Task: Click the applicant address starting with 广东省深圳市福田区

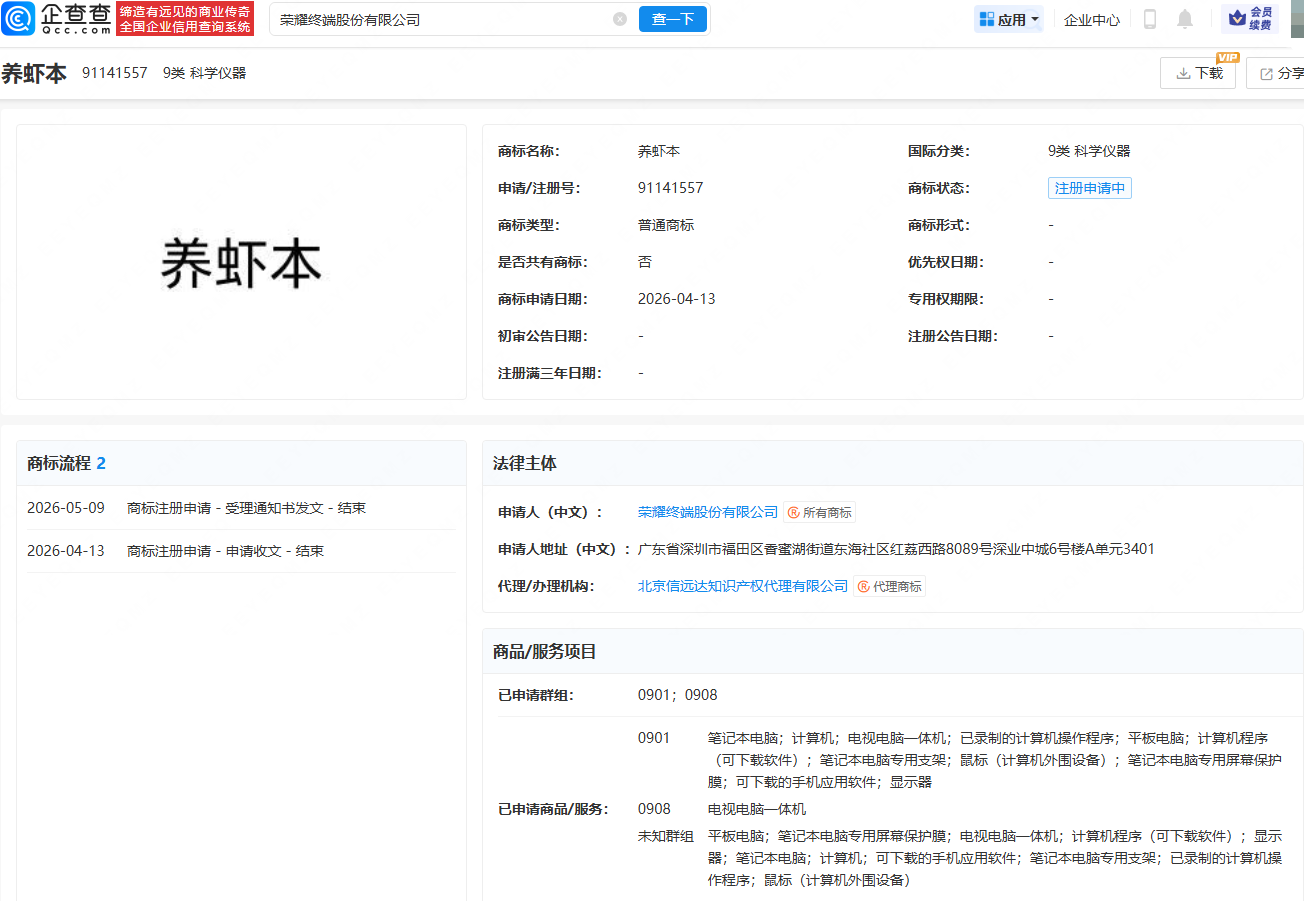Action: pyautogui.click(x=896, y=549)
